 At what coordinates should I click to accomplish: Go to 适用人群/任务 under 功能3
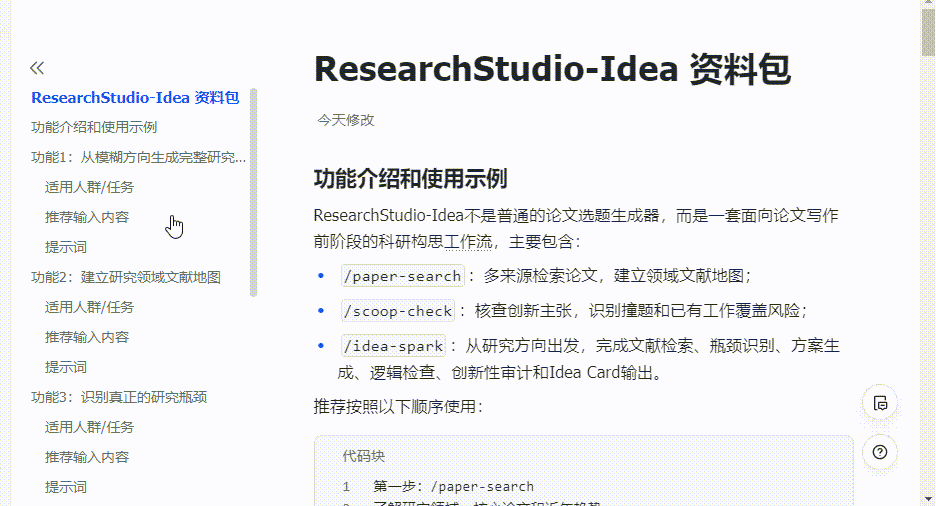[x=90, y=427]
